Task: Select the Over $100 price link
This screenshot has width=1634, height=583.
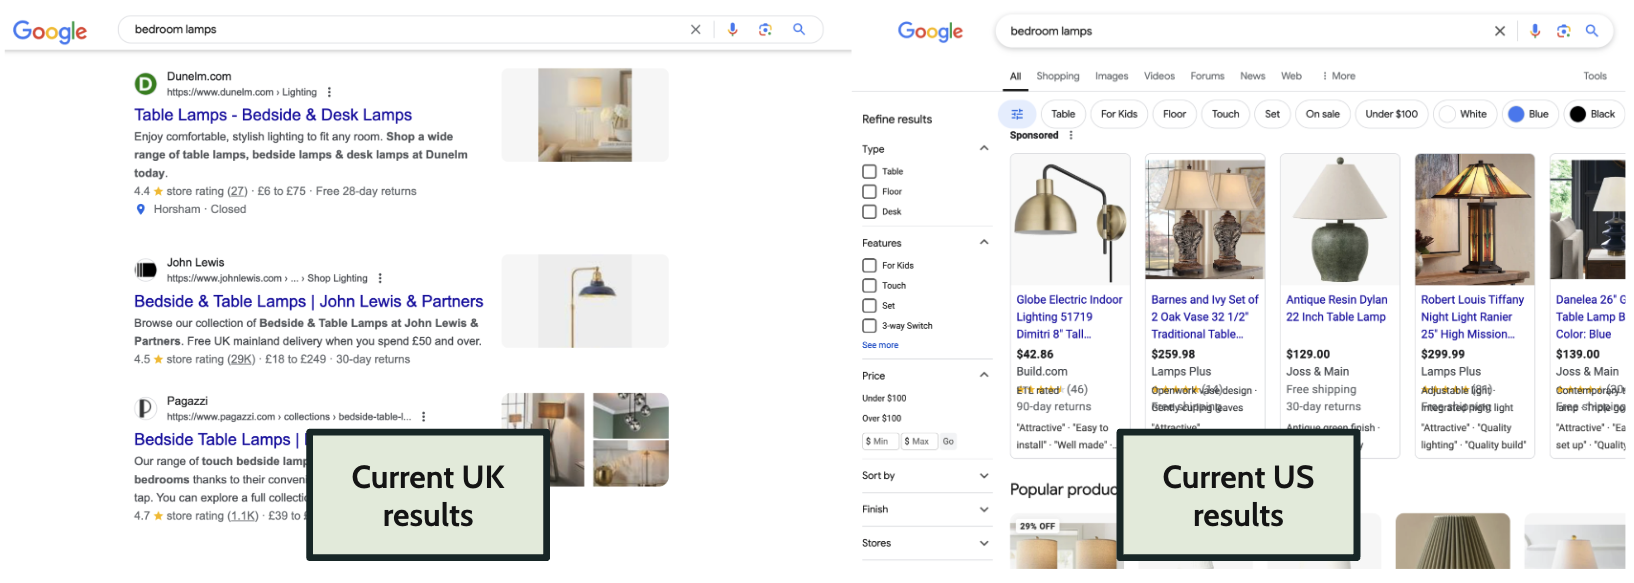Action: 882,418
